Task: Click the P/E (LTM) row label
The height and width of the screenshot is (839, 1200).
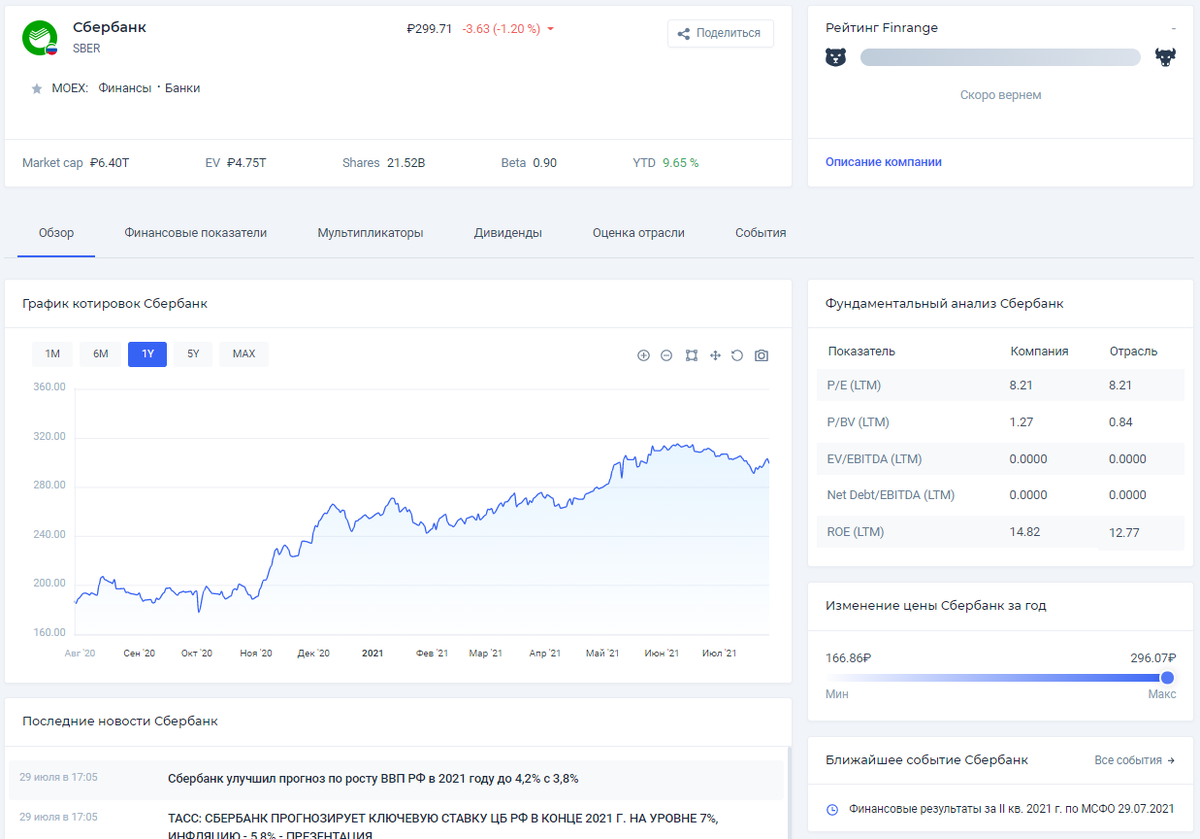Action: 854,385
